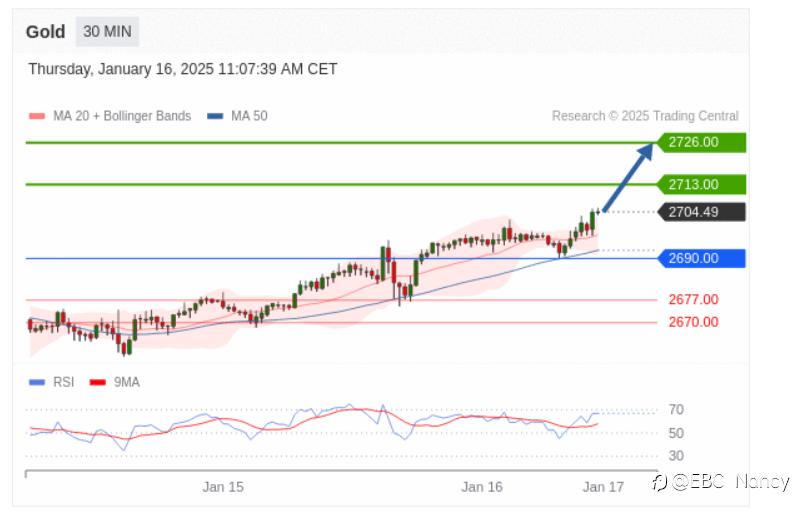
Task: Click the MA 20 + Bollinger Bands legend label
Action: point(122,116)
